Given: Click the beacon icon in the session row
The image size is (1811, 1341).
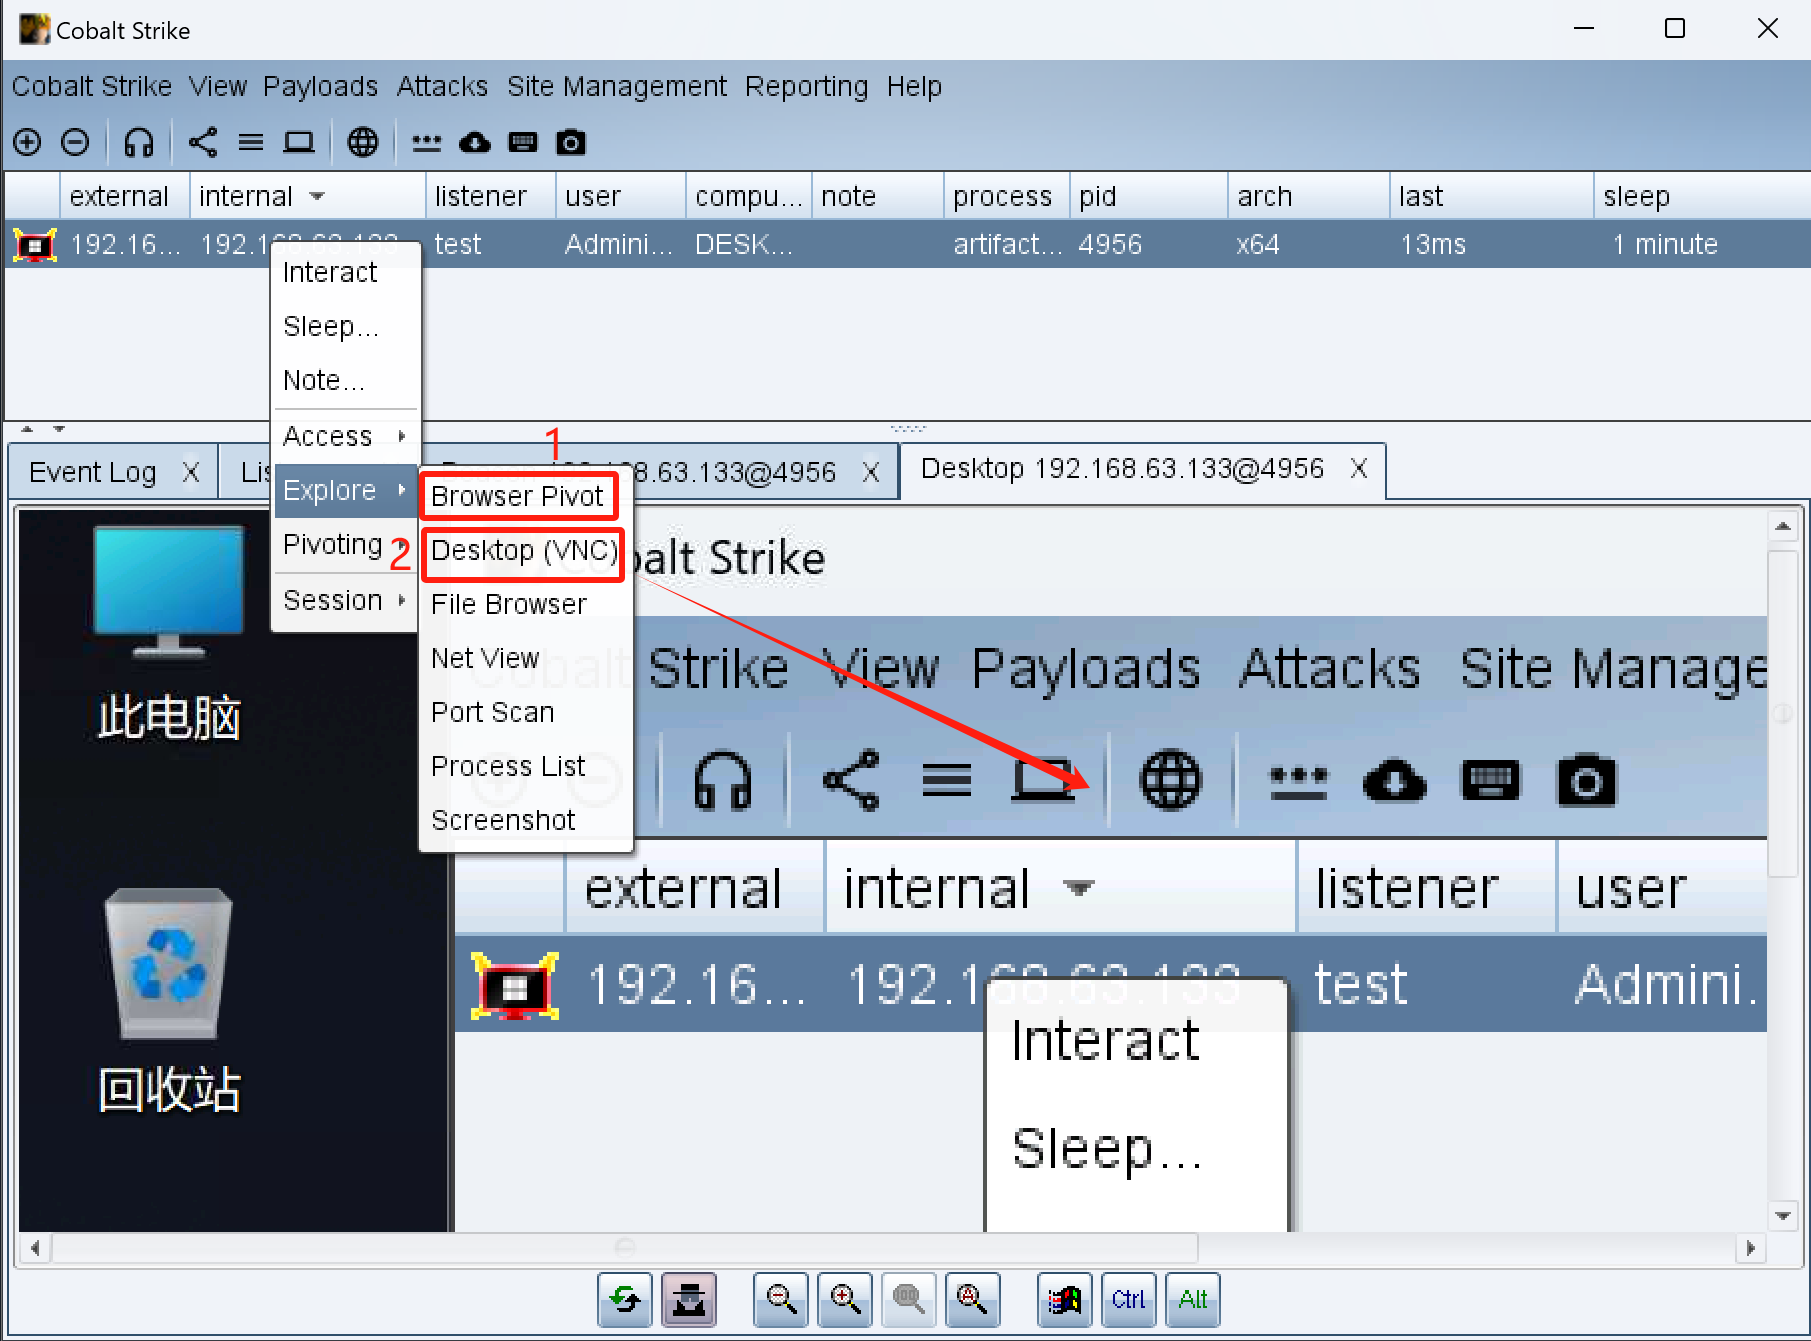Looking at the screenshot, I should [35, 244].
